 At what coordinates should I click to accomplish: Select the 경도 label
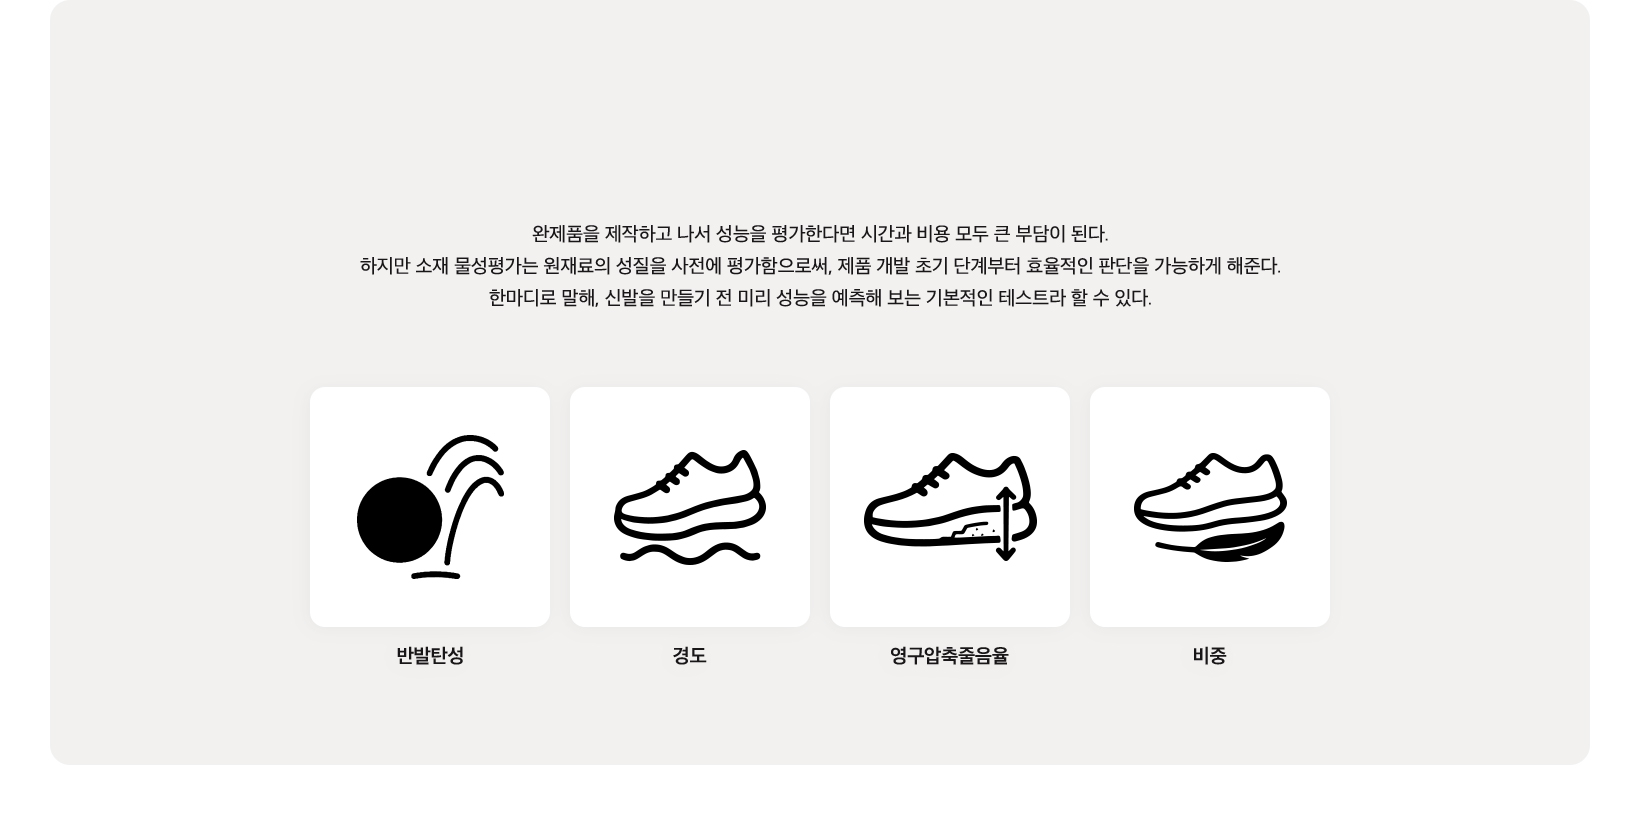690,656
